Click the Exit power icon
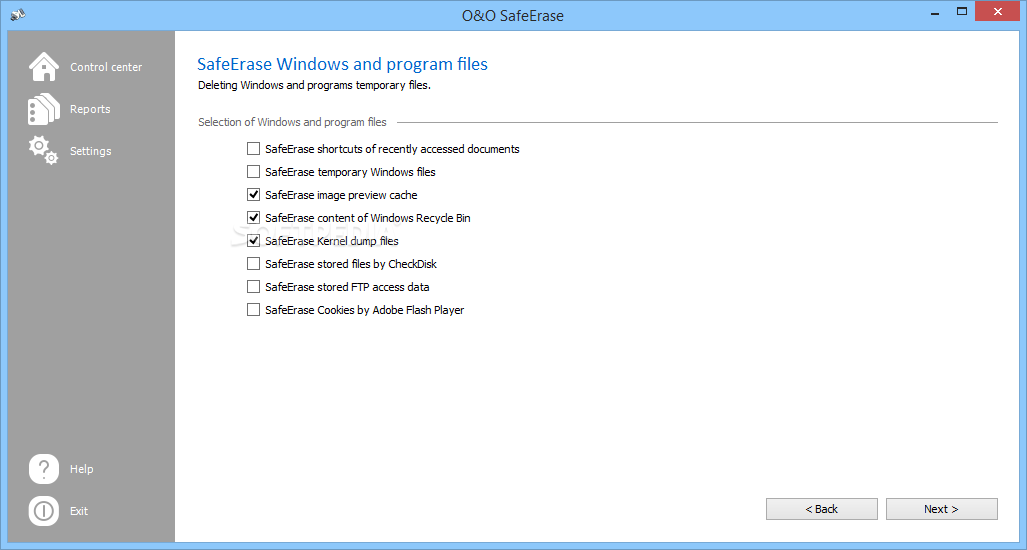This screenshot has width=1027, height=550. (x=44, y=511)
